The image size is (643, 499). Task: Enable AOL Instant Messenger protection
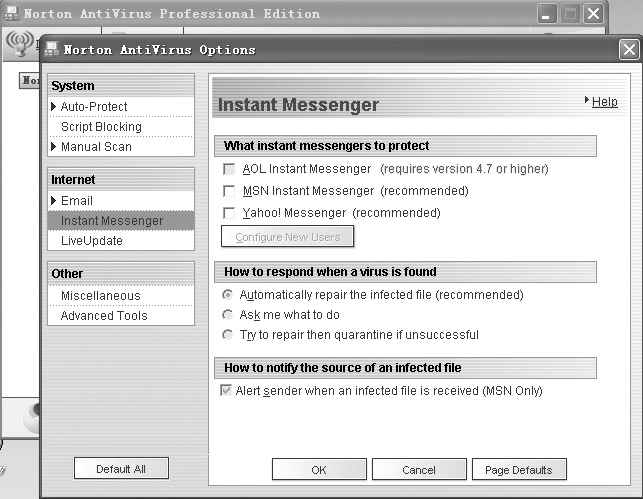(230, 169)
